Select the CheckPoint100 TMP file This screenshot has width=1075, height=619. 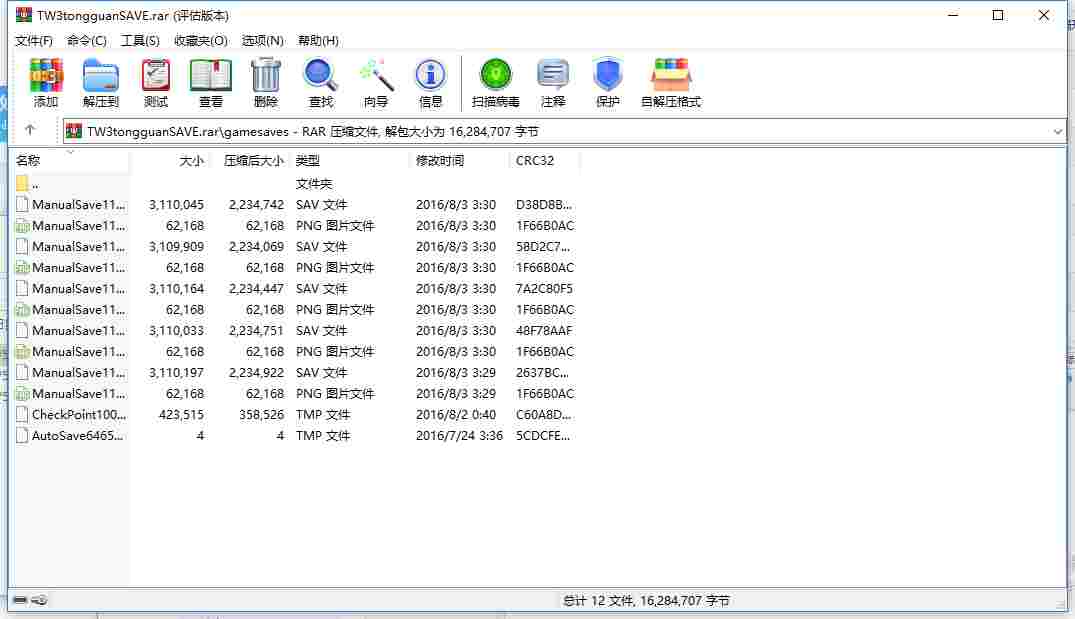295,415
